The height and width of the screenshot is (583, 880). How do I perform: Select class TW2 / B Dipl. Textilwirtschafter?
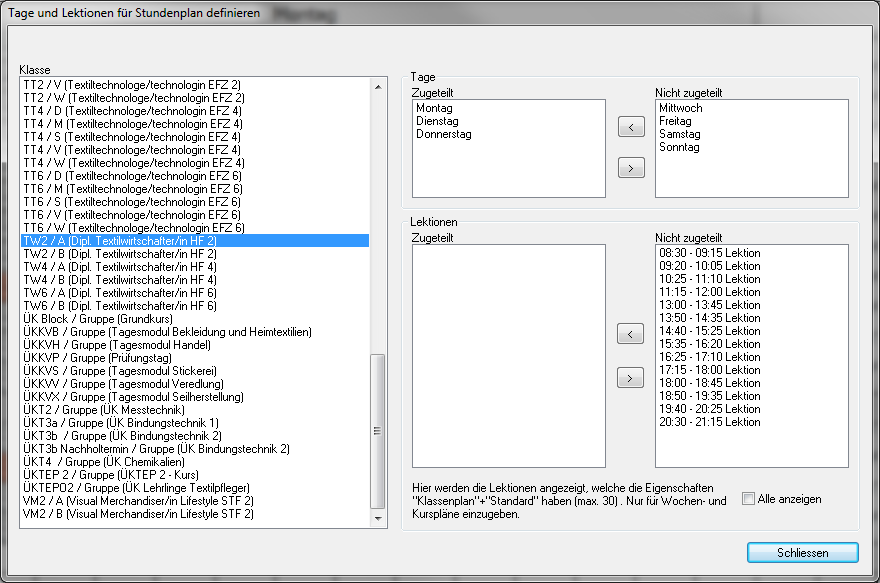pyautogui.click(x=120, y=254)
